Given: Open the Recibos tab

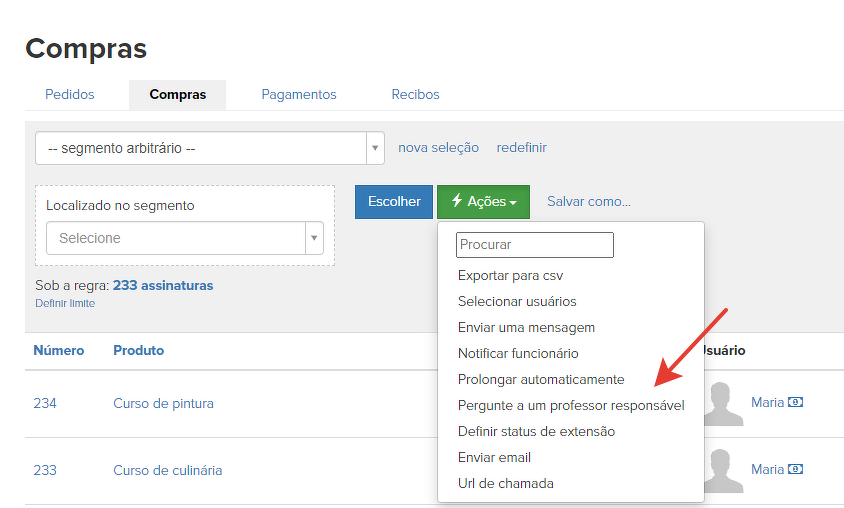Looking at the screenshot, I should (x=415, y=95).
